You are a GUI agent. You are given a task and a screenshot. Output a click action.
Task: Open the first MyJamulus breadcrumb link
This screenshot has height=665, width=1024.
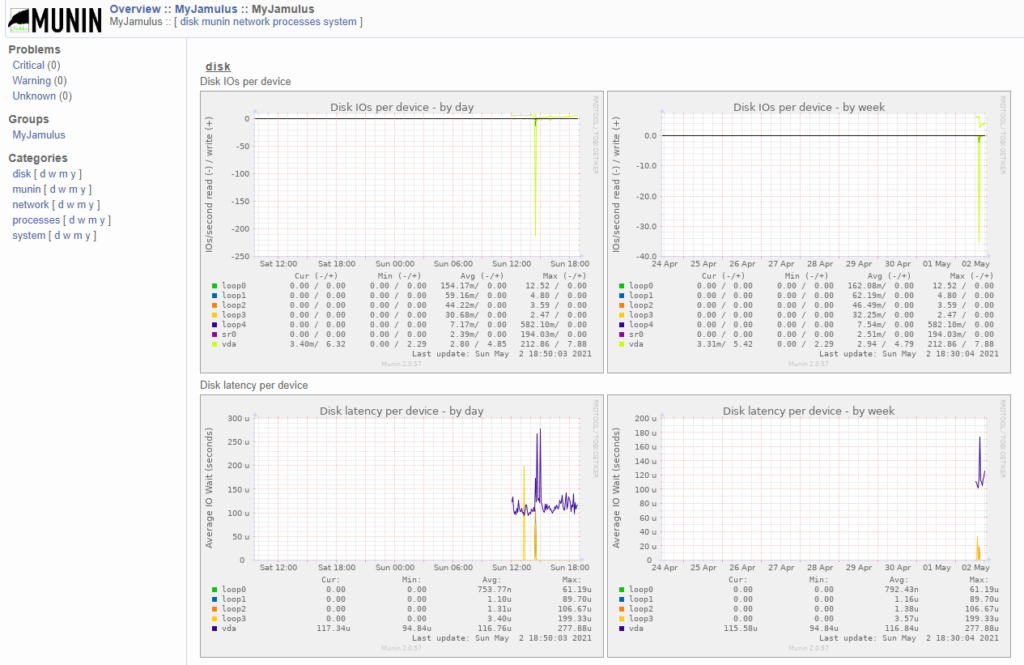tap(206, 9)
